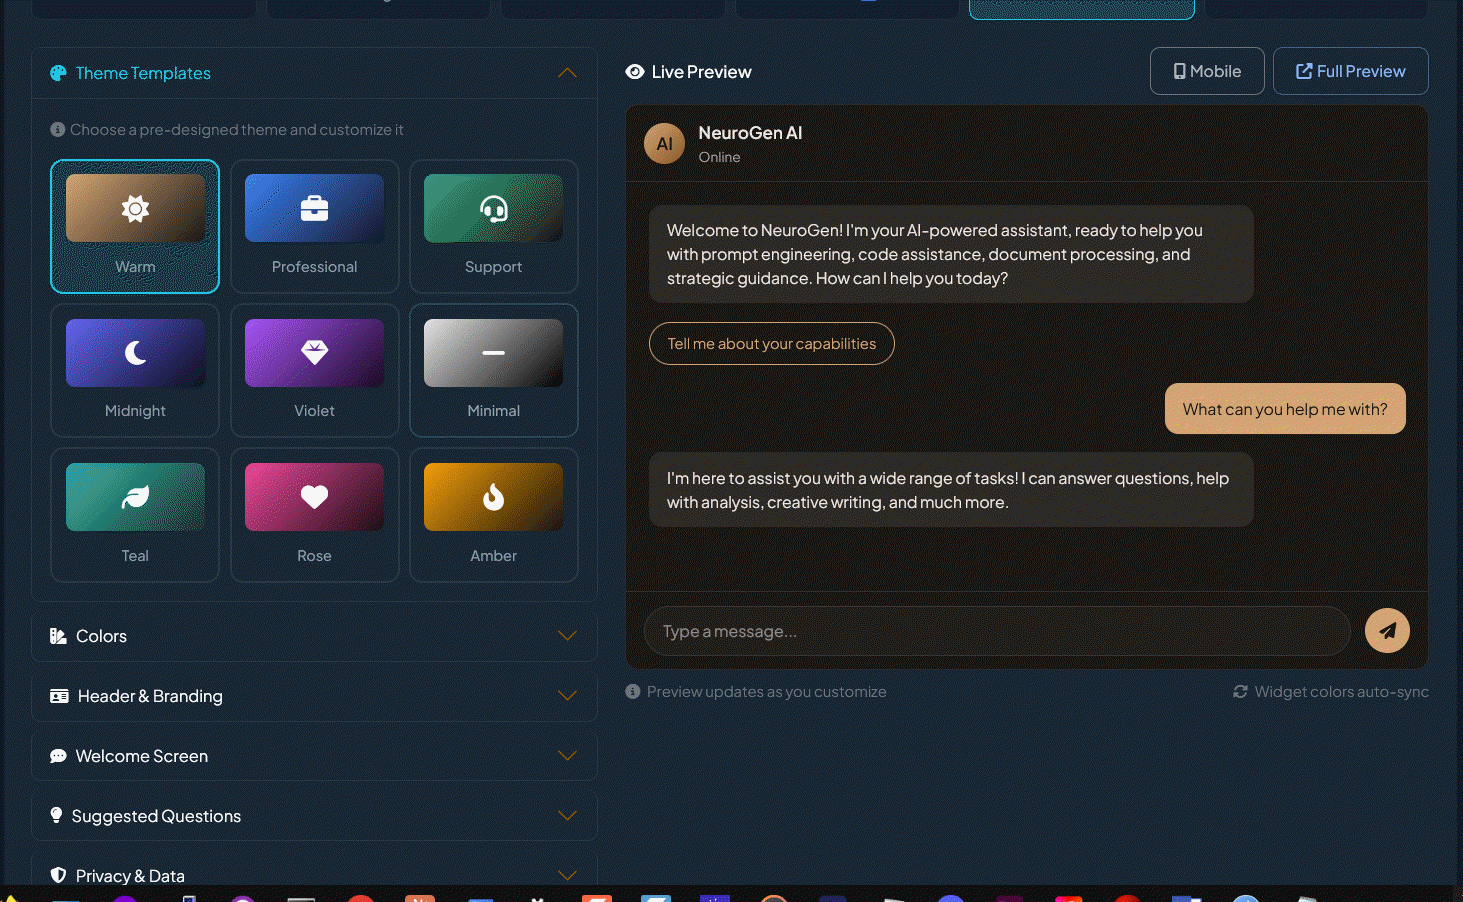The height and width of the screenshot is (902, 1463).
Task: Switch preview to Mobile view
Action: pos(1206,70)
